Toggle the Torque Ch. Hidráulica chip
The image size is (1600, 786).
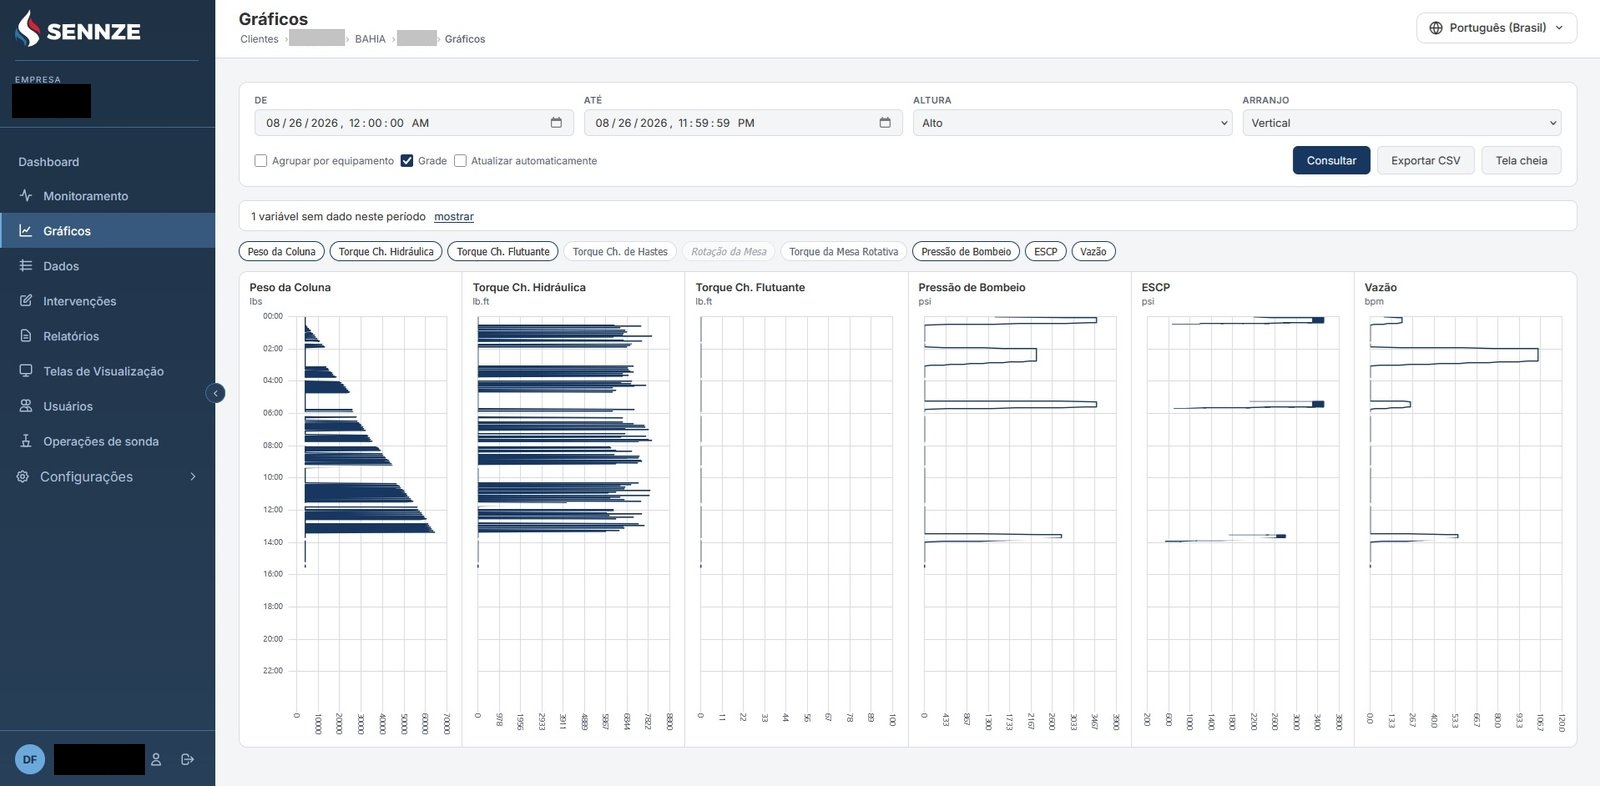pyautogui.click(x=386, y=252)
